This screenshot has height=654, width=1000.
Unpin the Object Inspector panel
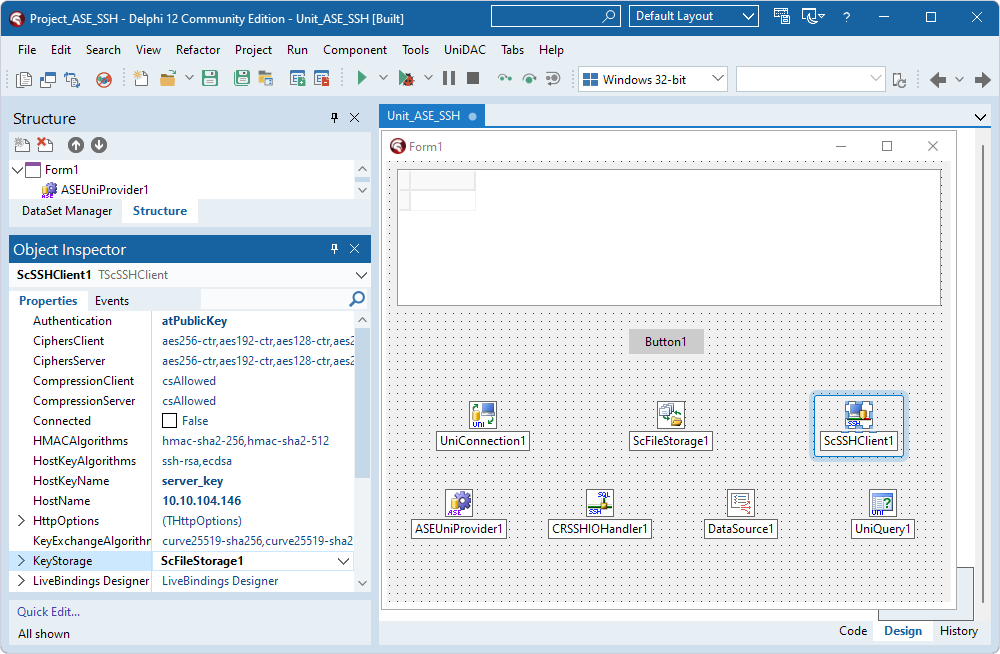[x=334, y=248]
